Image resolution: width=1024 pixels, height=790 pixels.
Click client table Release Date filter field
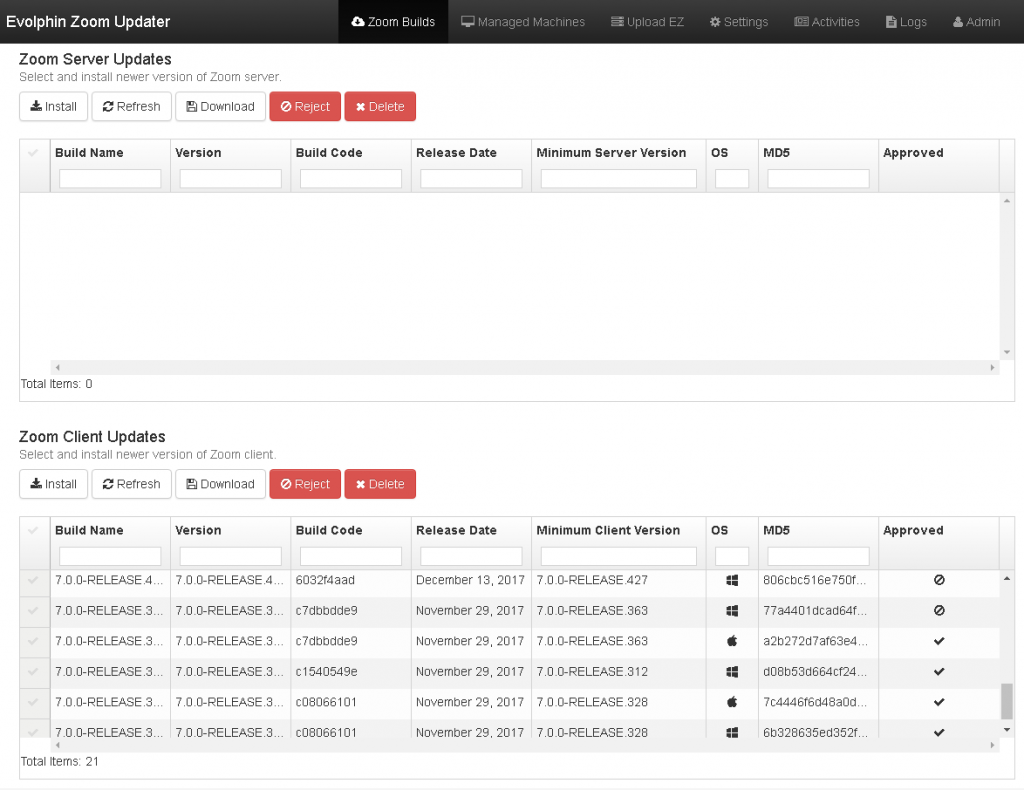point(471,556)
